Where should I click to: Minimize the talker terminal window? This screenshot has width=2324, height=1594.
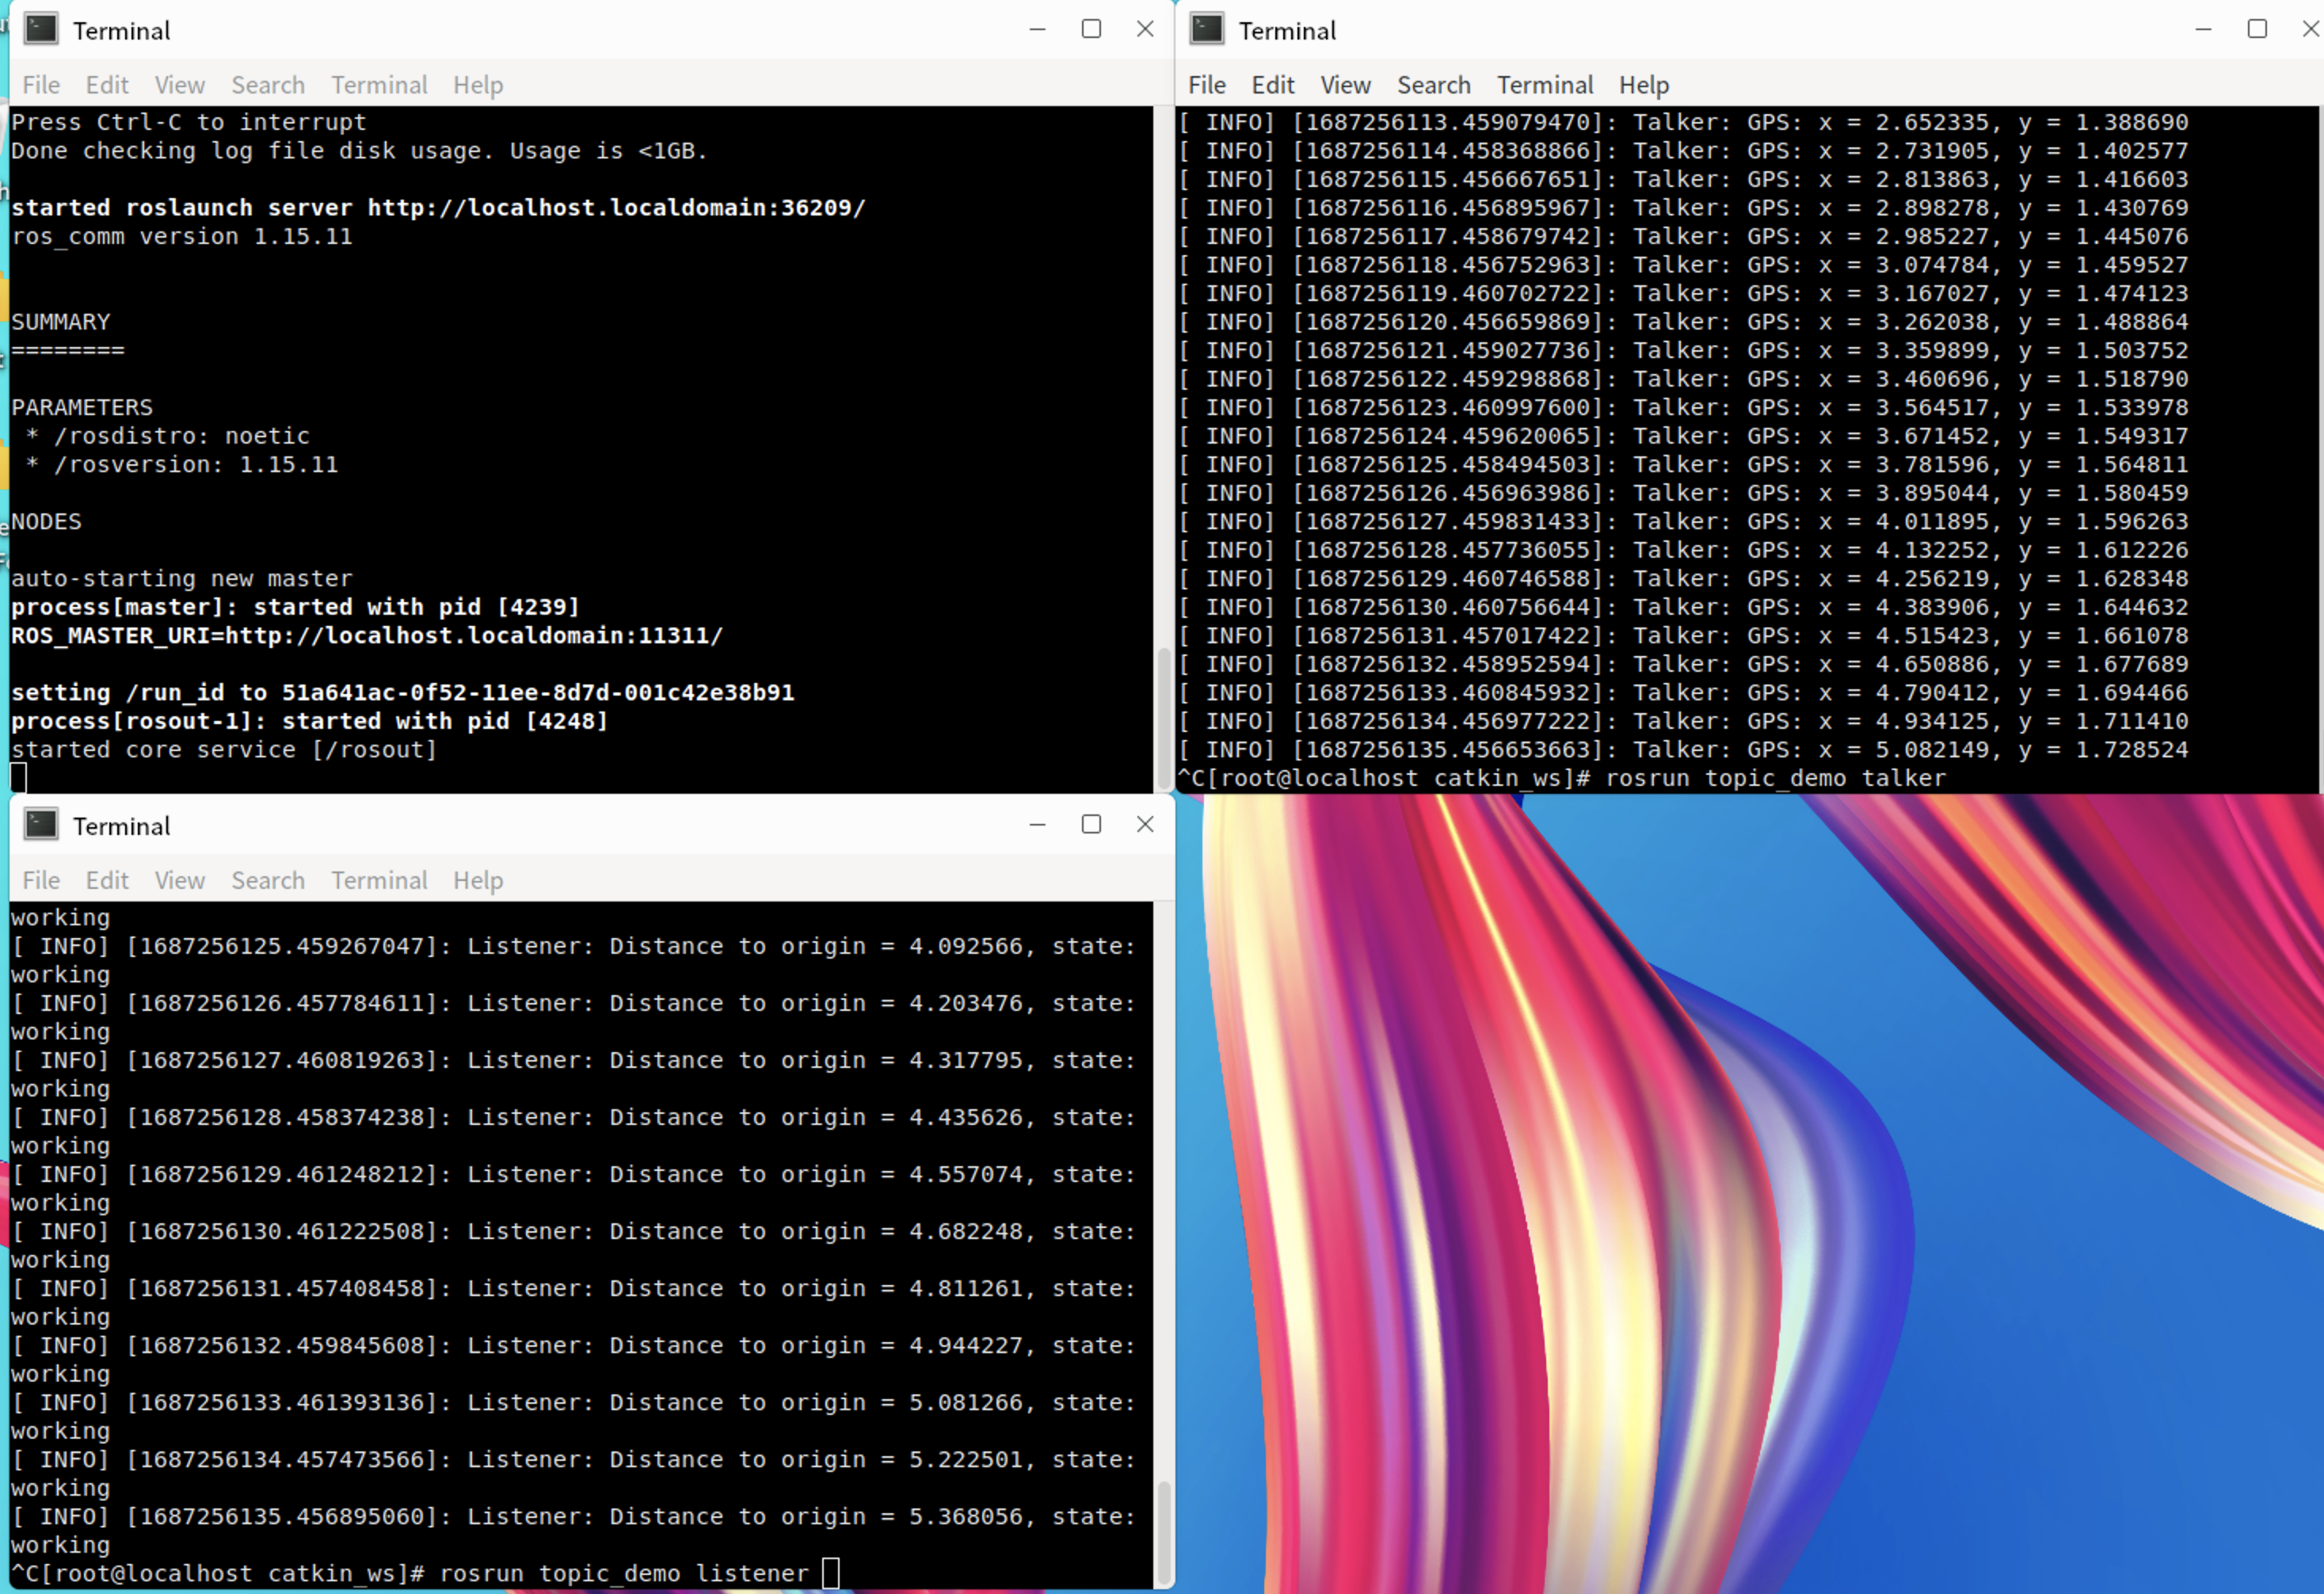pyautogui.click(x=2203, y=29)
